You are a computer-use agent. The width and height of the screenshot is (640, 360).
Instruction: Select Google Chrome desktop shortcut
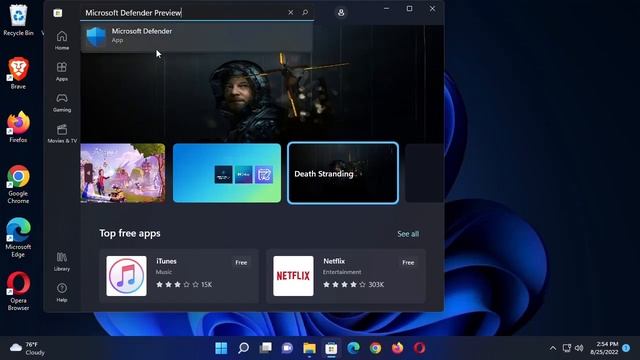click(x=18, y=184)
